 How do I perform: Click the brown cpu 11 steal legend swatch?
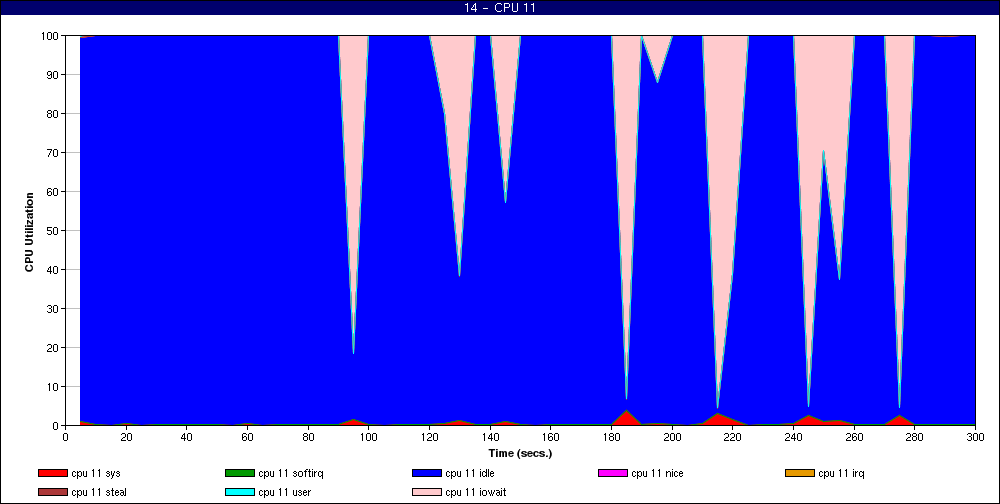click(52, 493)
